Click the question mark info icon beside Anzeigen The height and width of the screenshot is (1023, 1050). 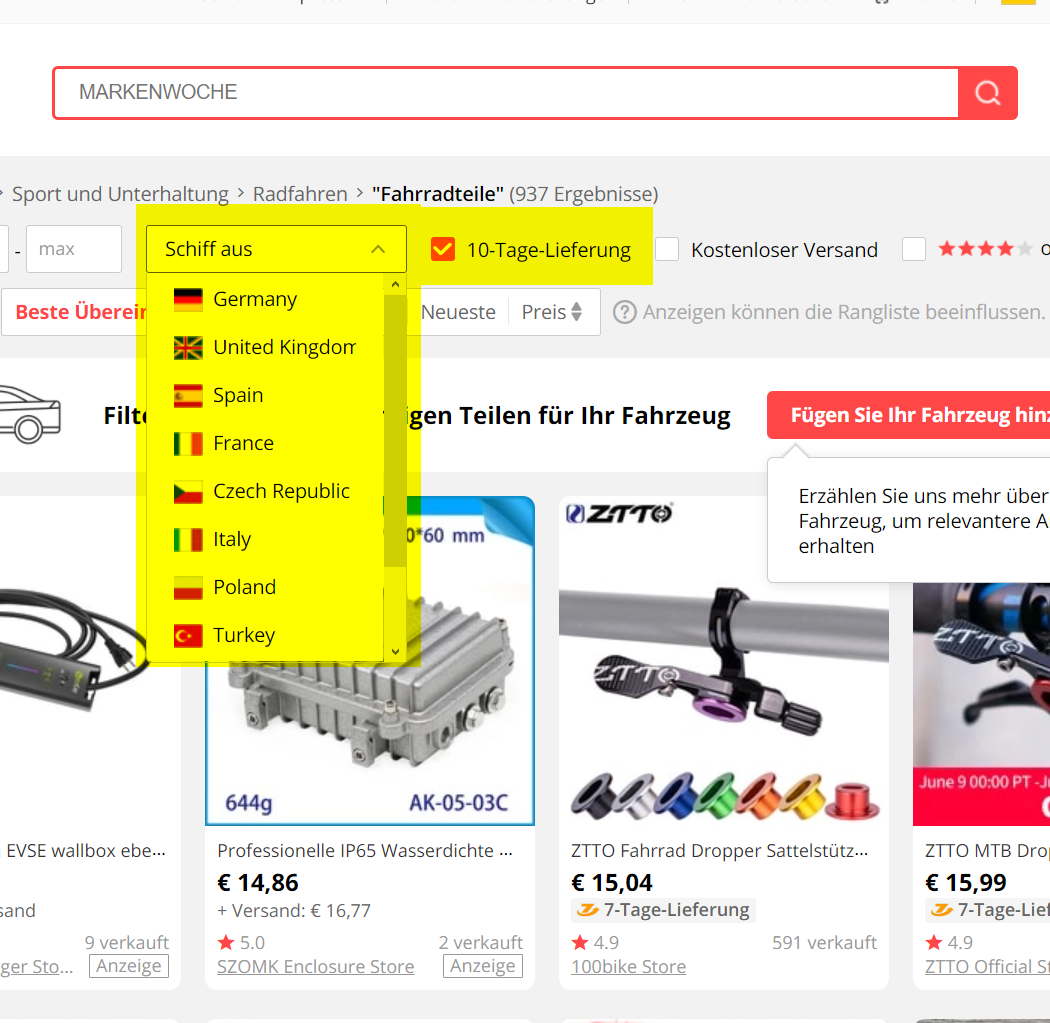pyautogui.click(x=624, y=312)
